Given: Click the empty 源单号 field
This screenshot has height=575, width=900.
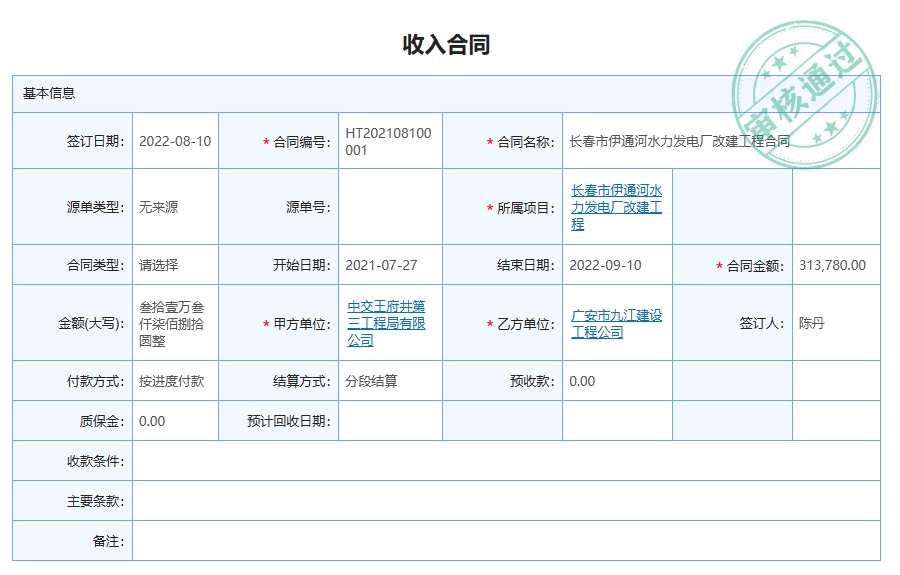Looking at the screenshot, I should coord(390,207).
